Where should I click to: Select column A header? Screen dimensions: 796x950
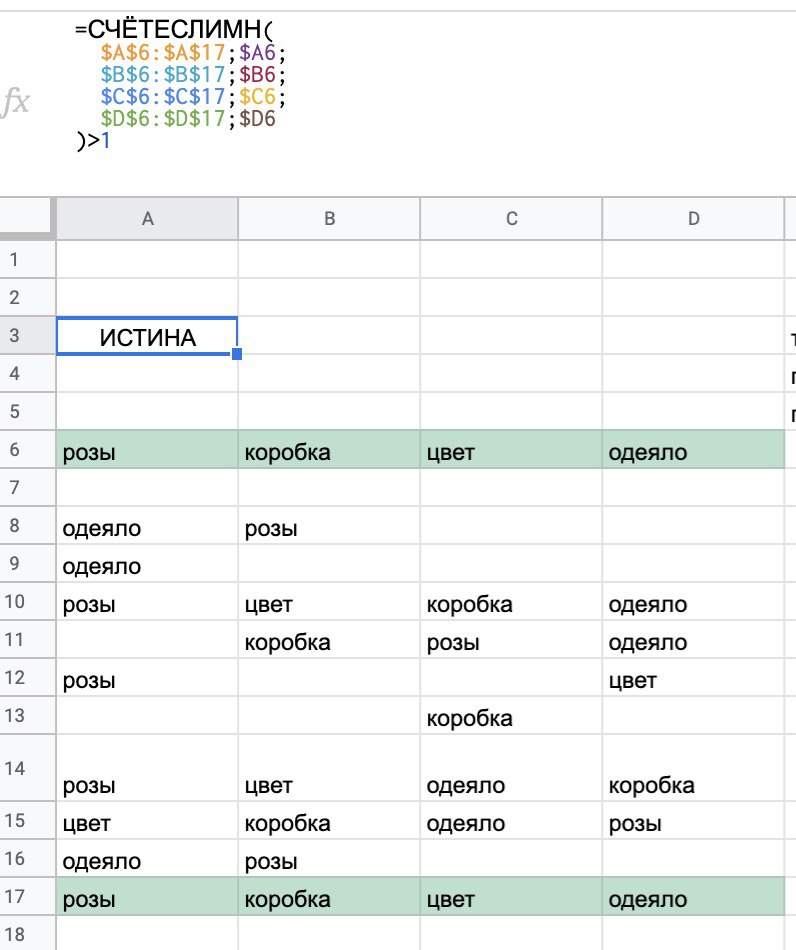[147, 219]
